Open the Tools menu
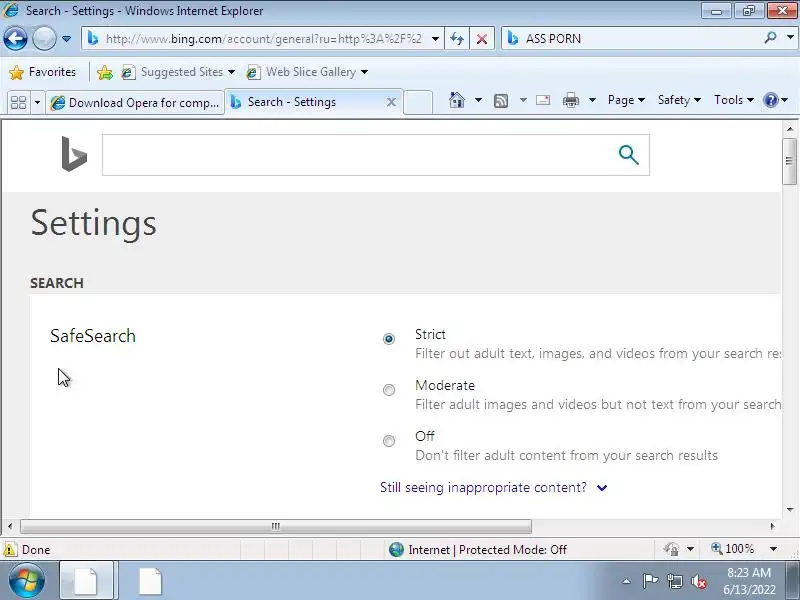 [x=734, y=100]
